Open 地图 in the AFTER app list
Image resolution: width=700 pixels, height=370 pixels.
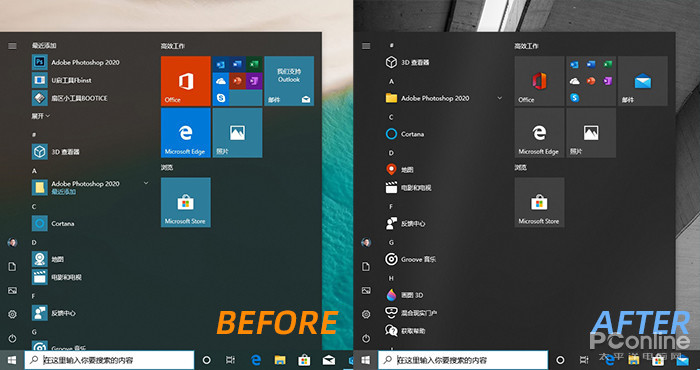(x=400, y=170)
